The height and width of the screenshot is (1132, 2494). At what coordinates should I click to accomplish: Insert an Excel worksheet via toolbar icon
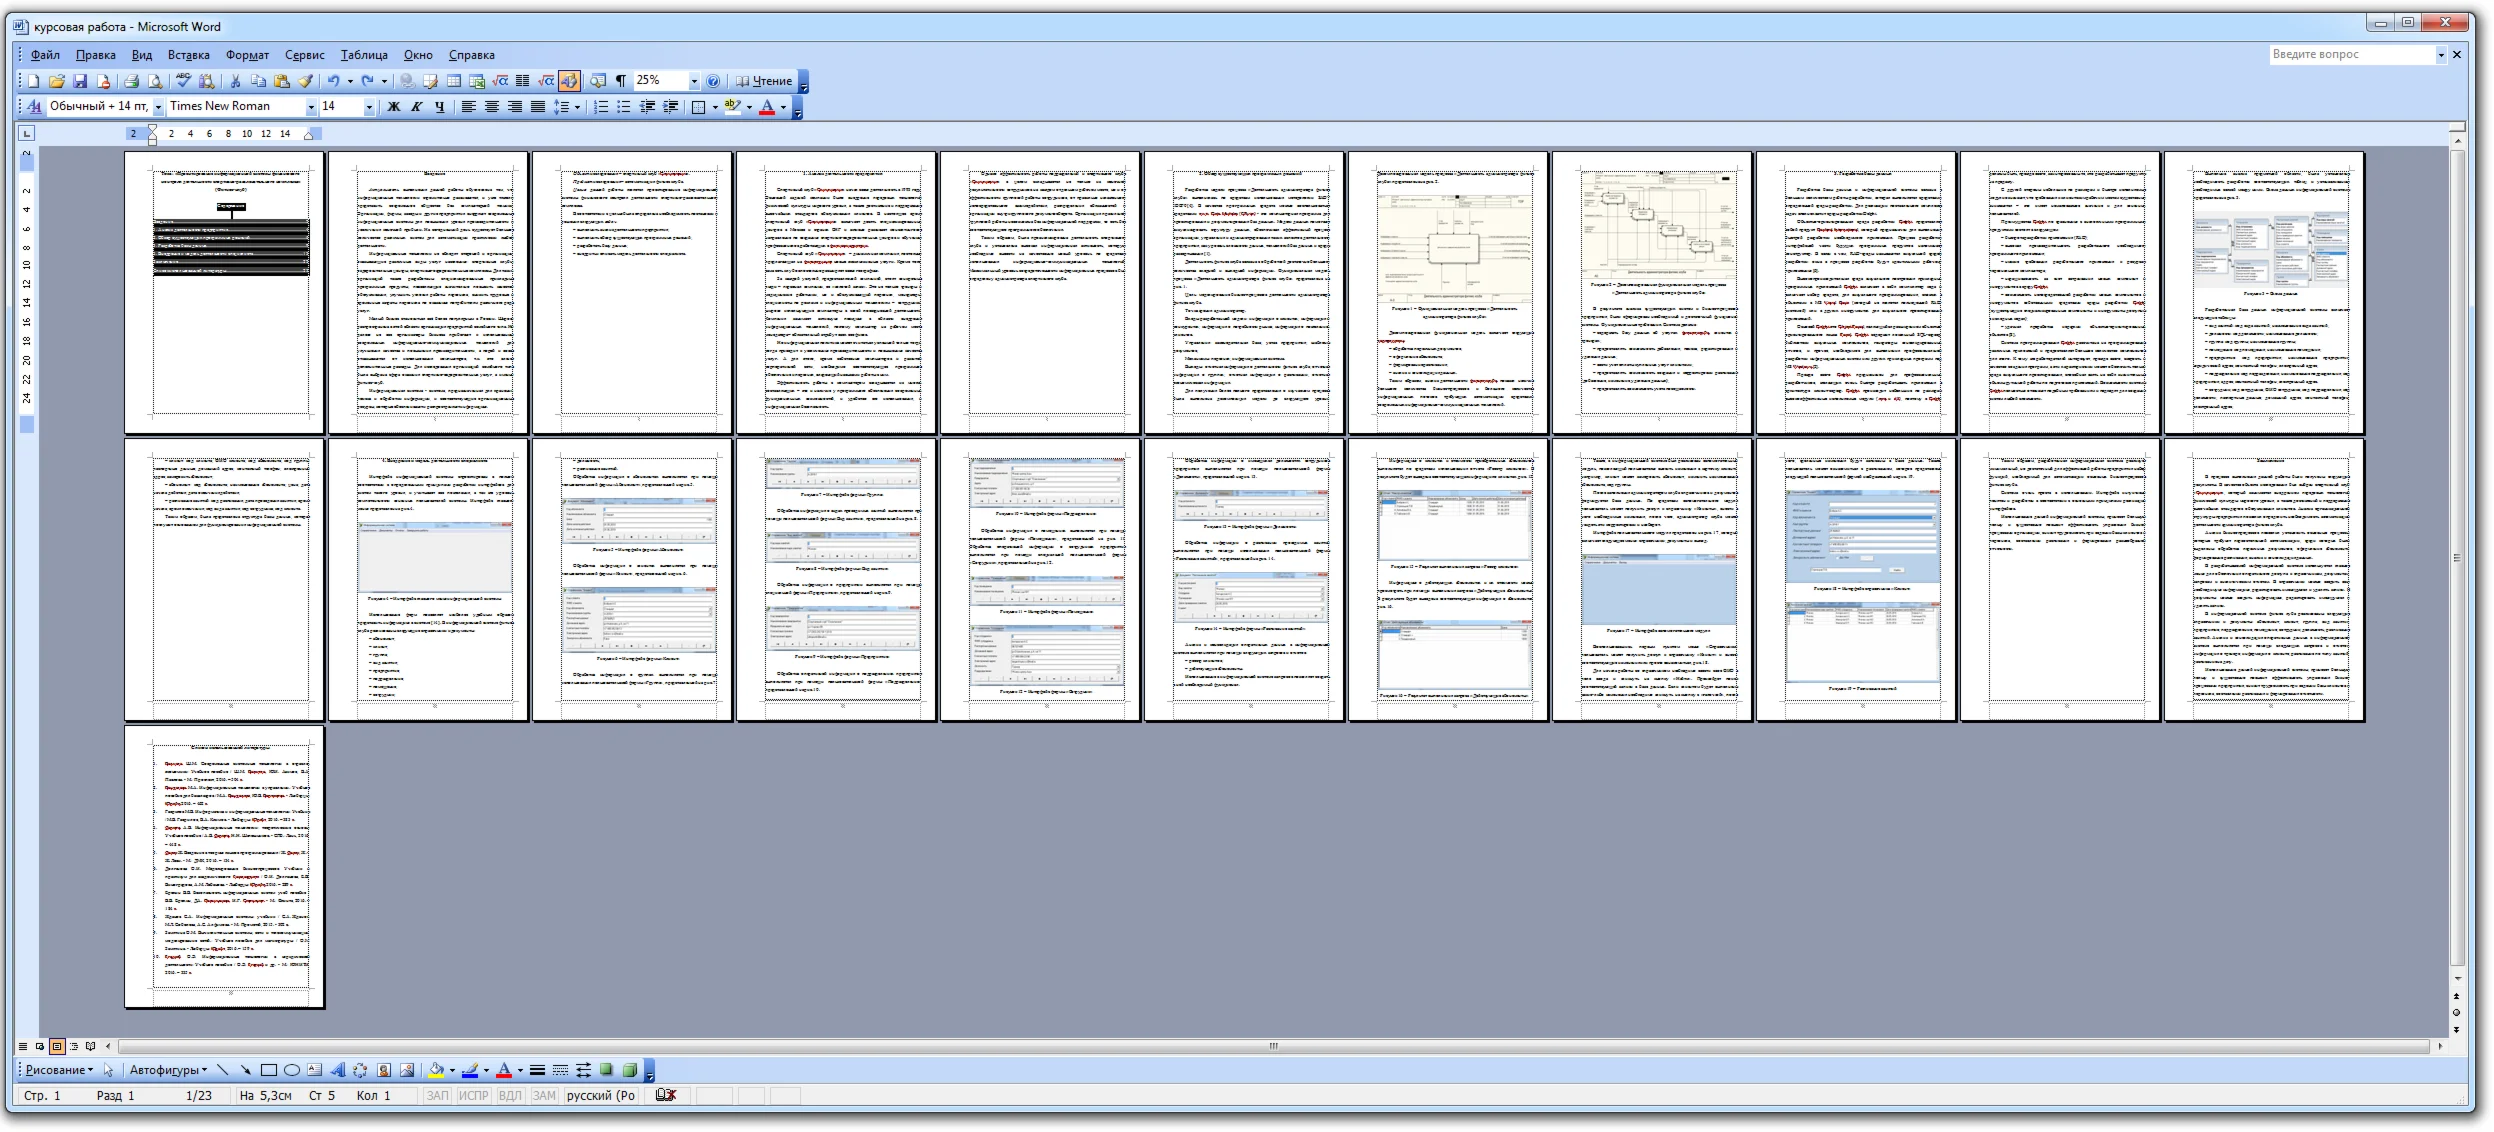(477, 81)
